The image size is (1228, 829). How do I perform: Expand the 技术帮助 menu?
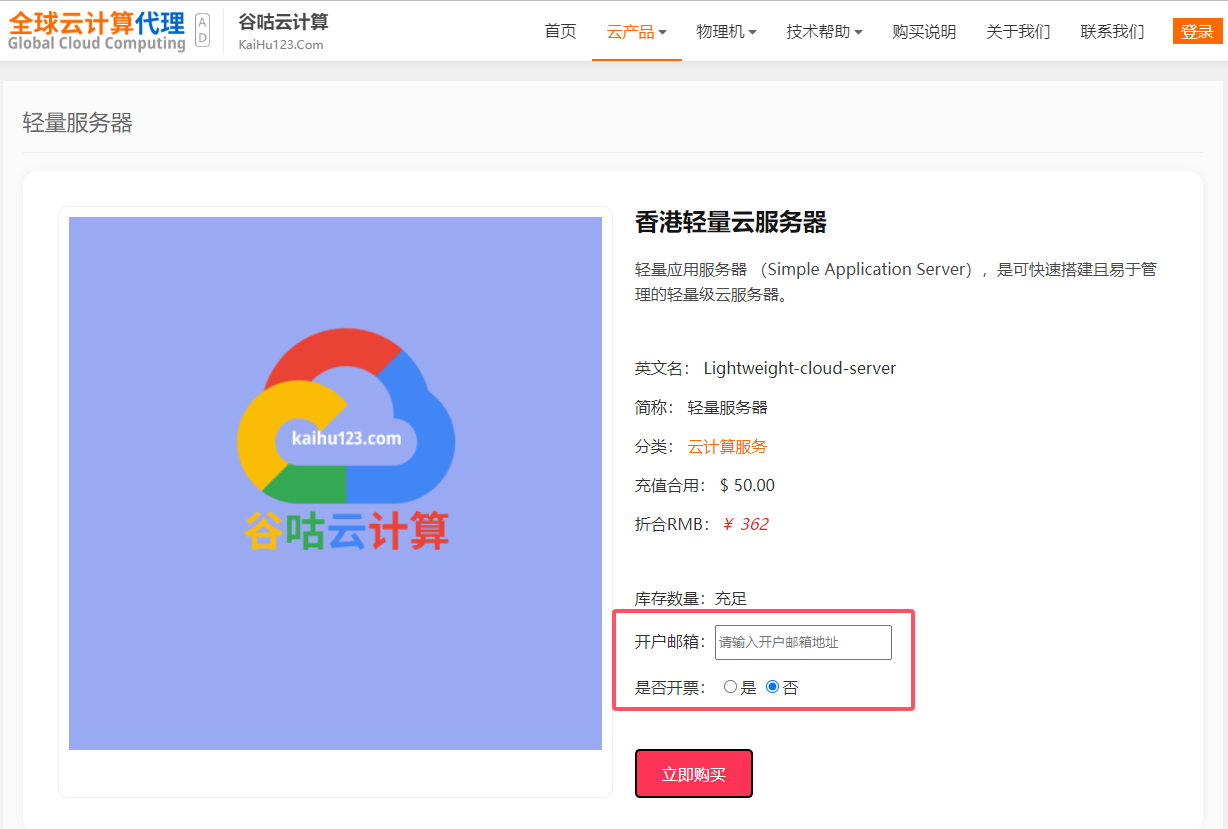[824, 32]
